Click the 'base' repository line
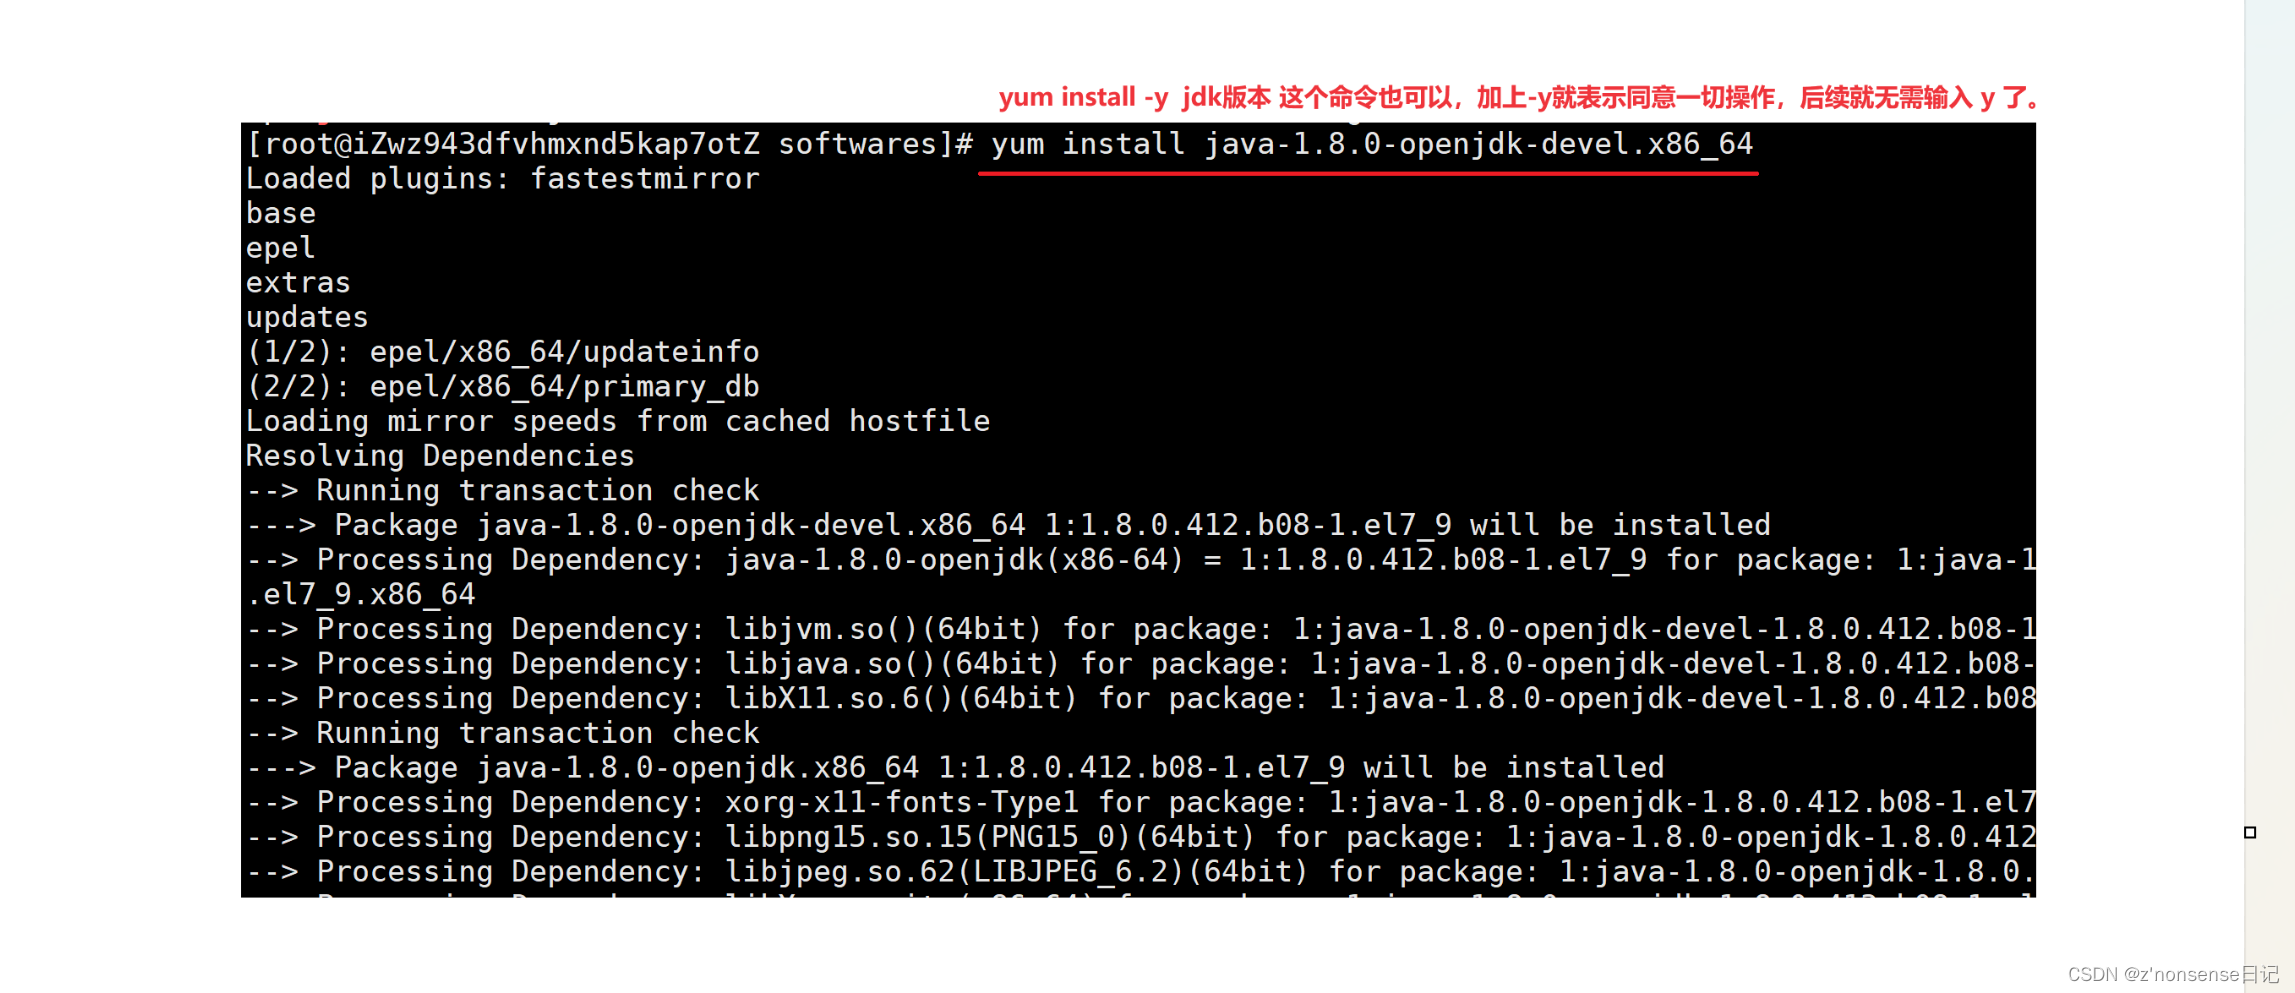2295x993 pixels. (x=281, y=214)
